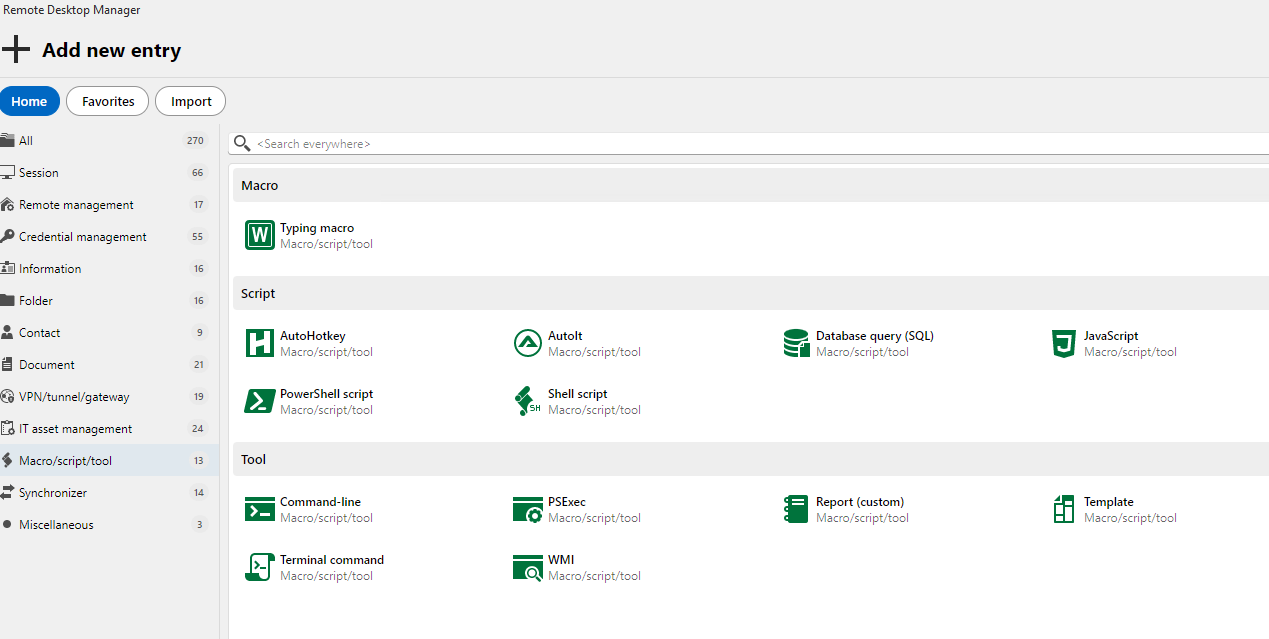Viewport: 1269px width, 639px height.
Task: Select the JavaScript shield icon
Action: [1064, 343]
